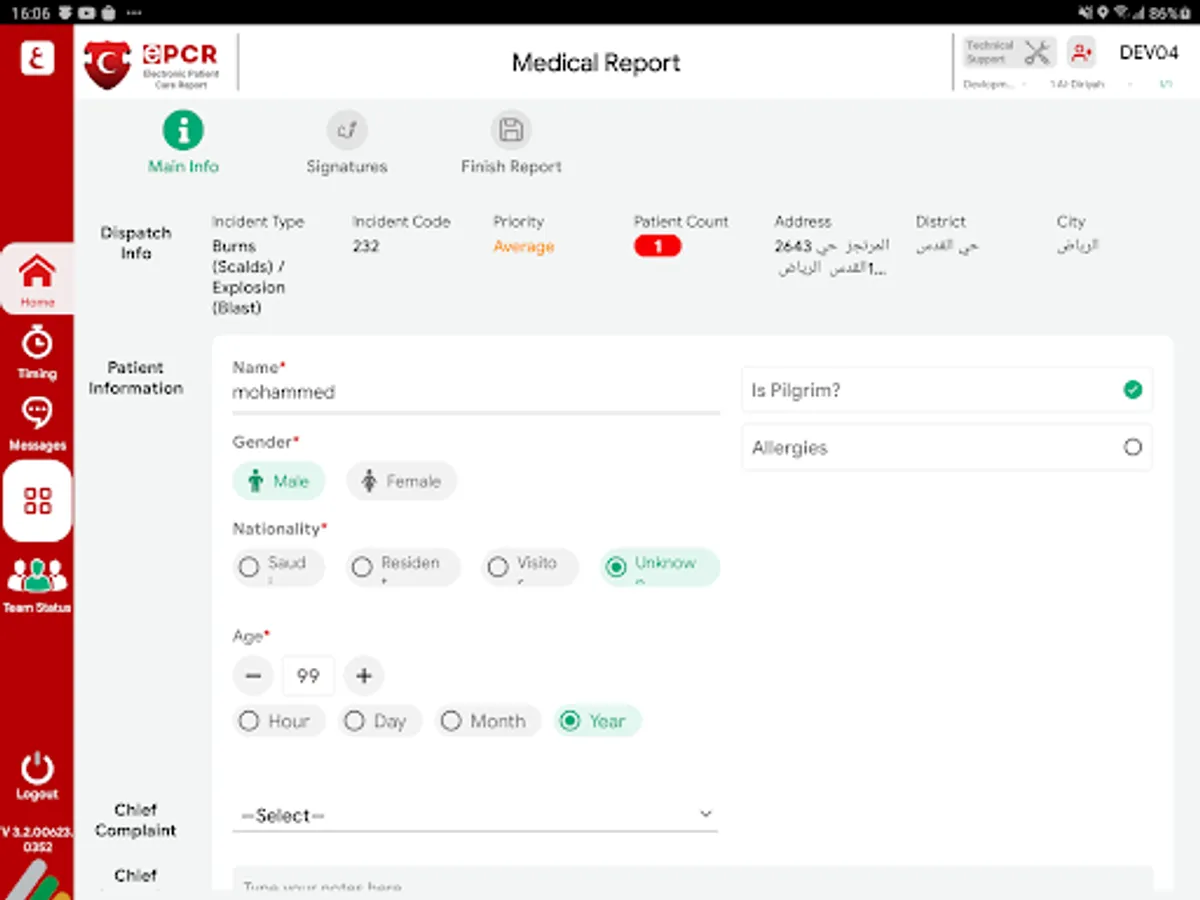Increase age with plus button
Image resolution: width=1200 pixels, height=900 pixels.
[x=364, y=676]
